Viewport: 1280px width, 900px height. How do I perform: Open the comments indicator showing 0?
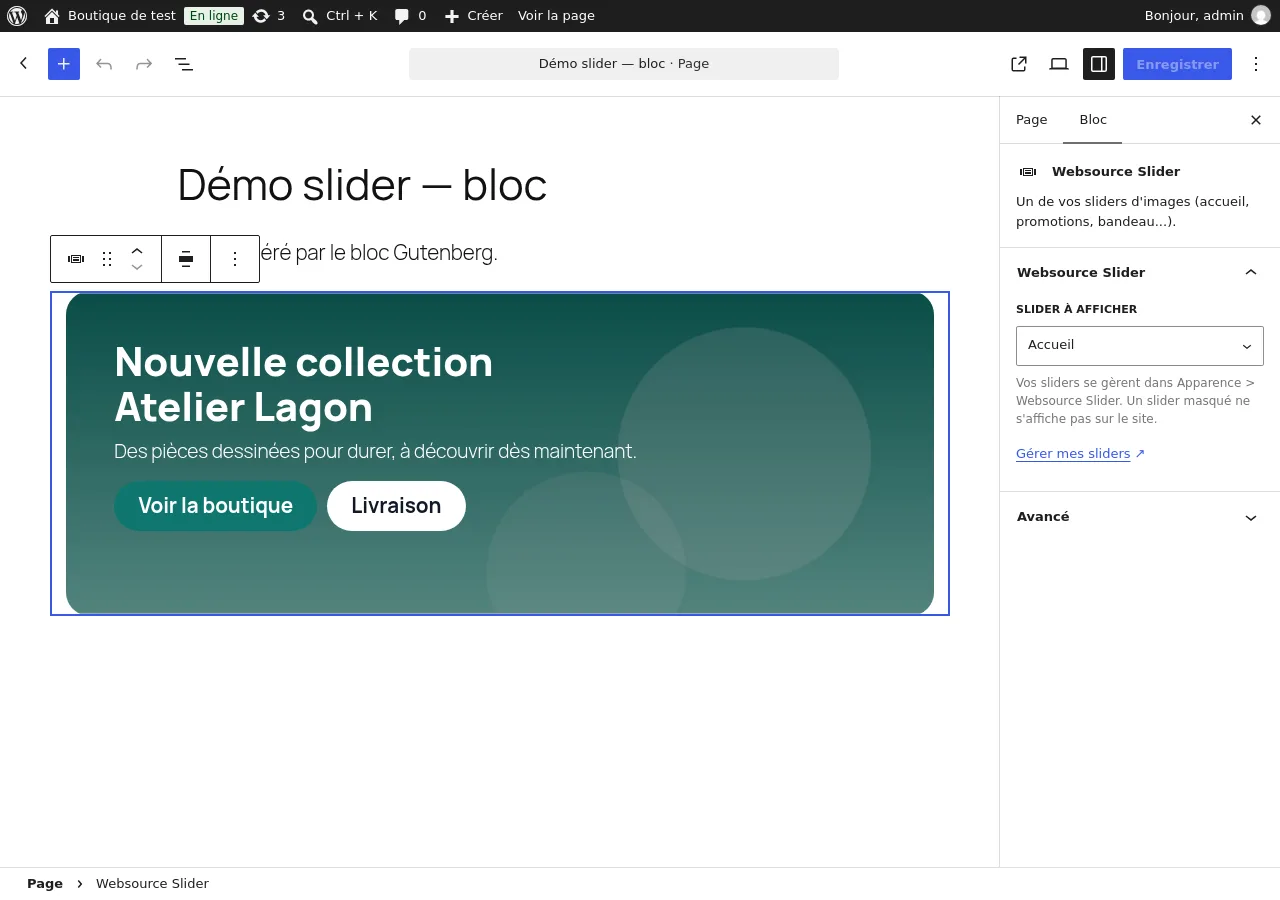tap(410, 16)
